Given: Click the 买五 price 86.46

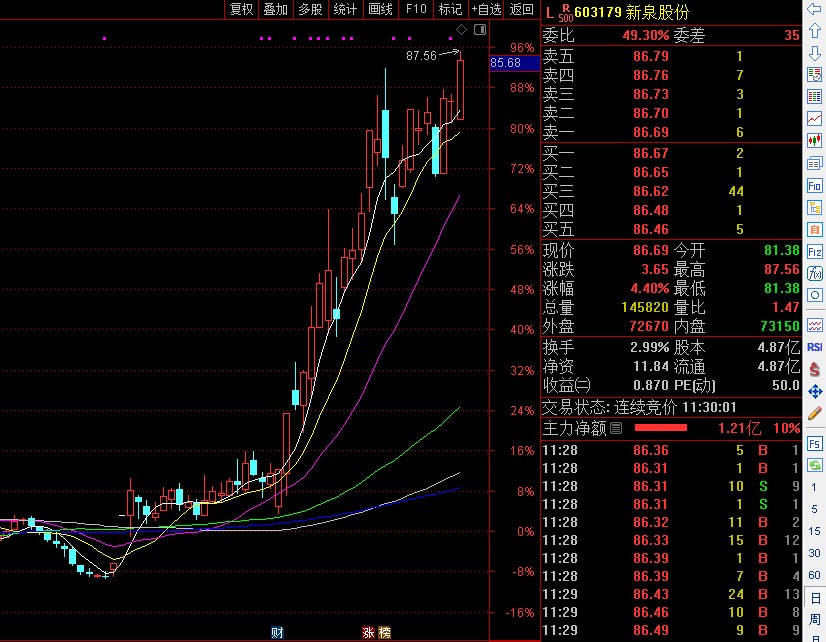Looking at the screenshot, I should coord(651,229).
